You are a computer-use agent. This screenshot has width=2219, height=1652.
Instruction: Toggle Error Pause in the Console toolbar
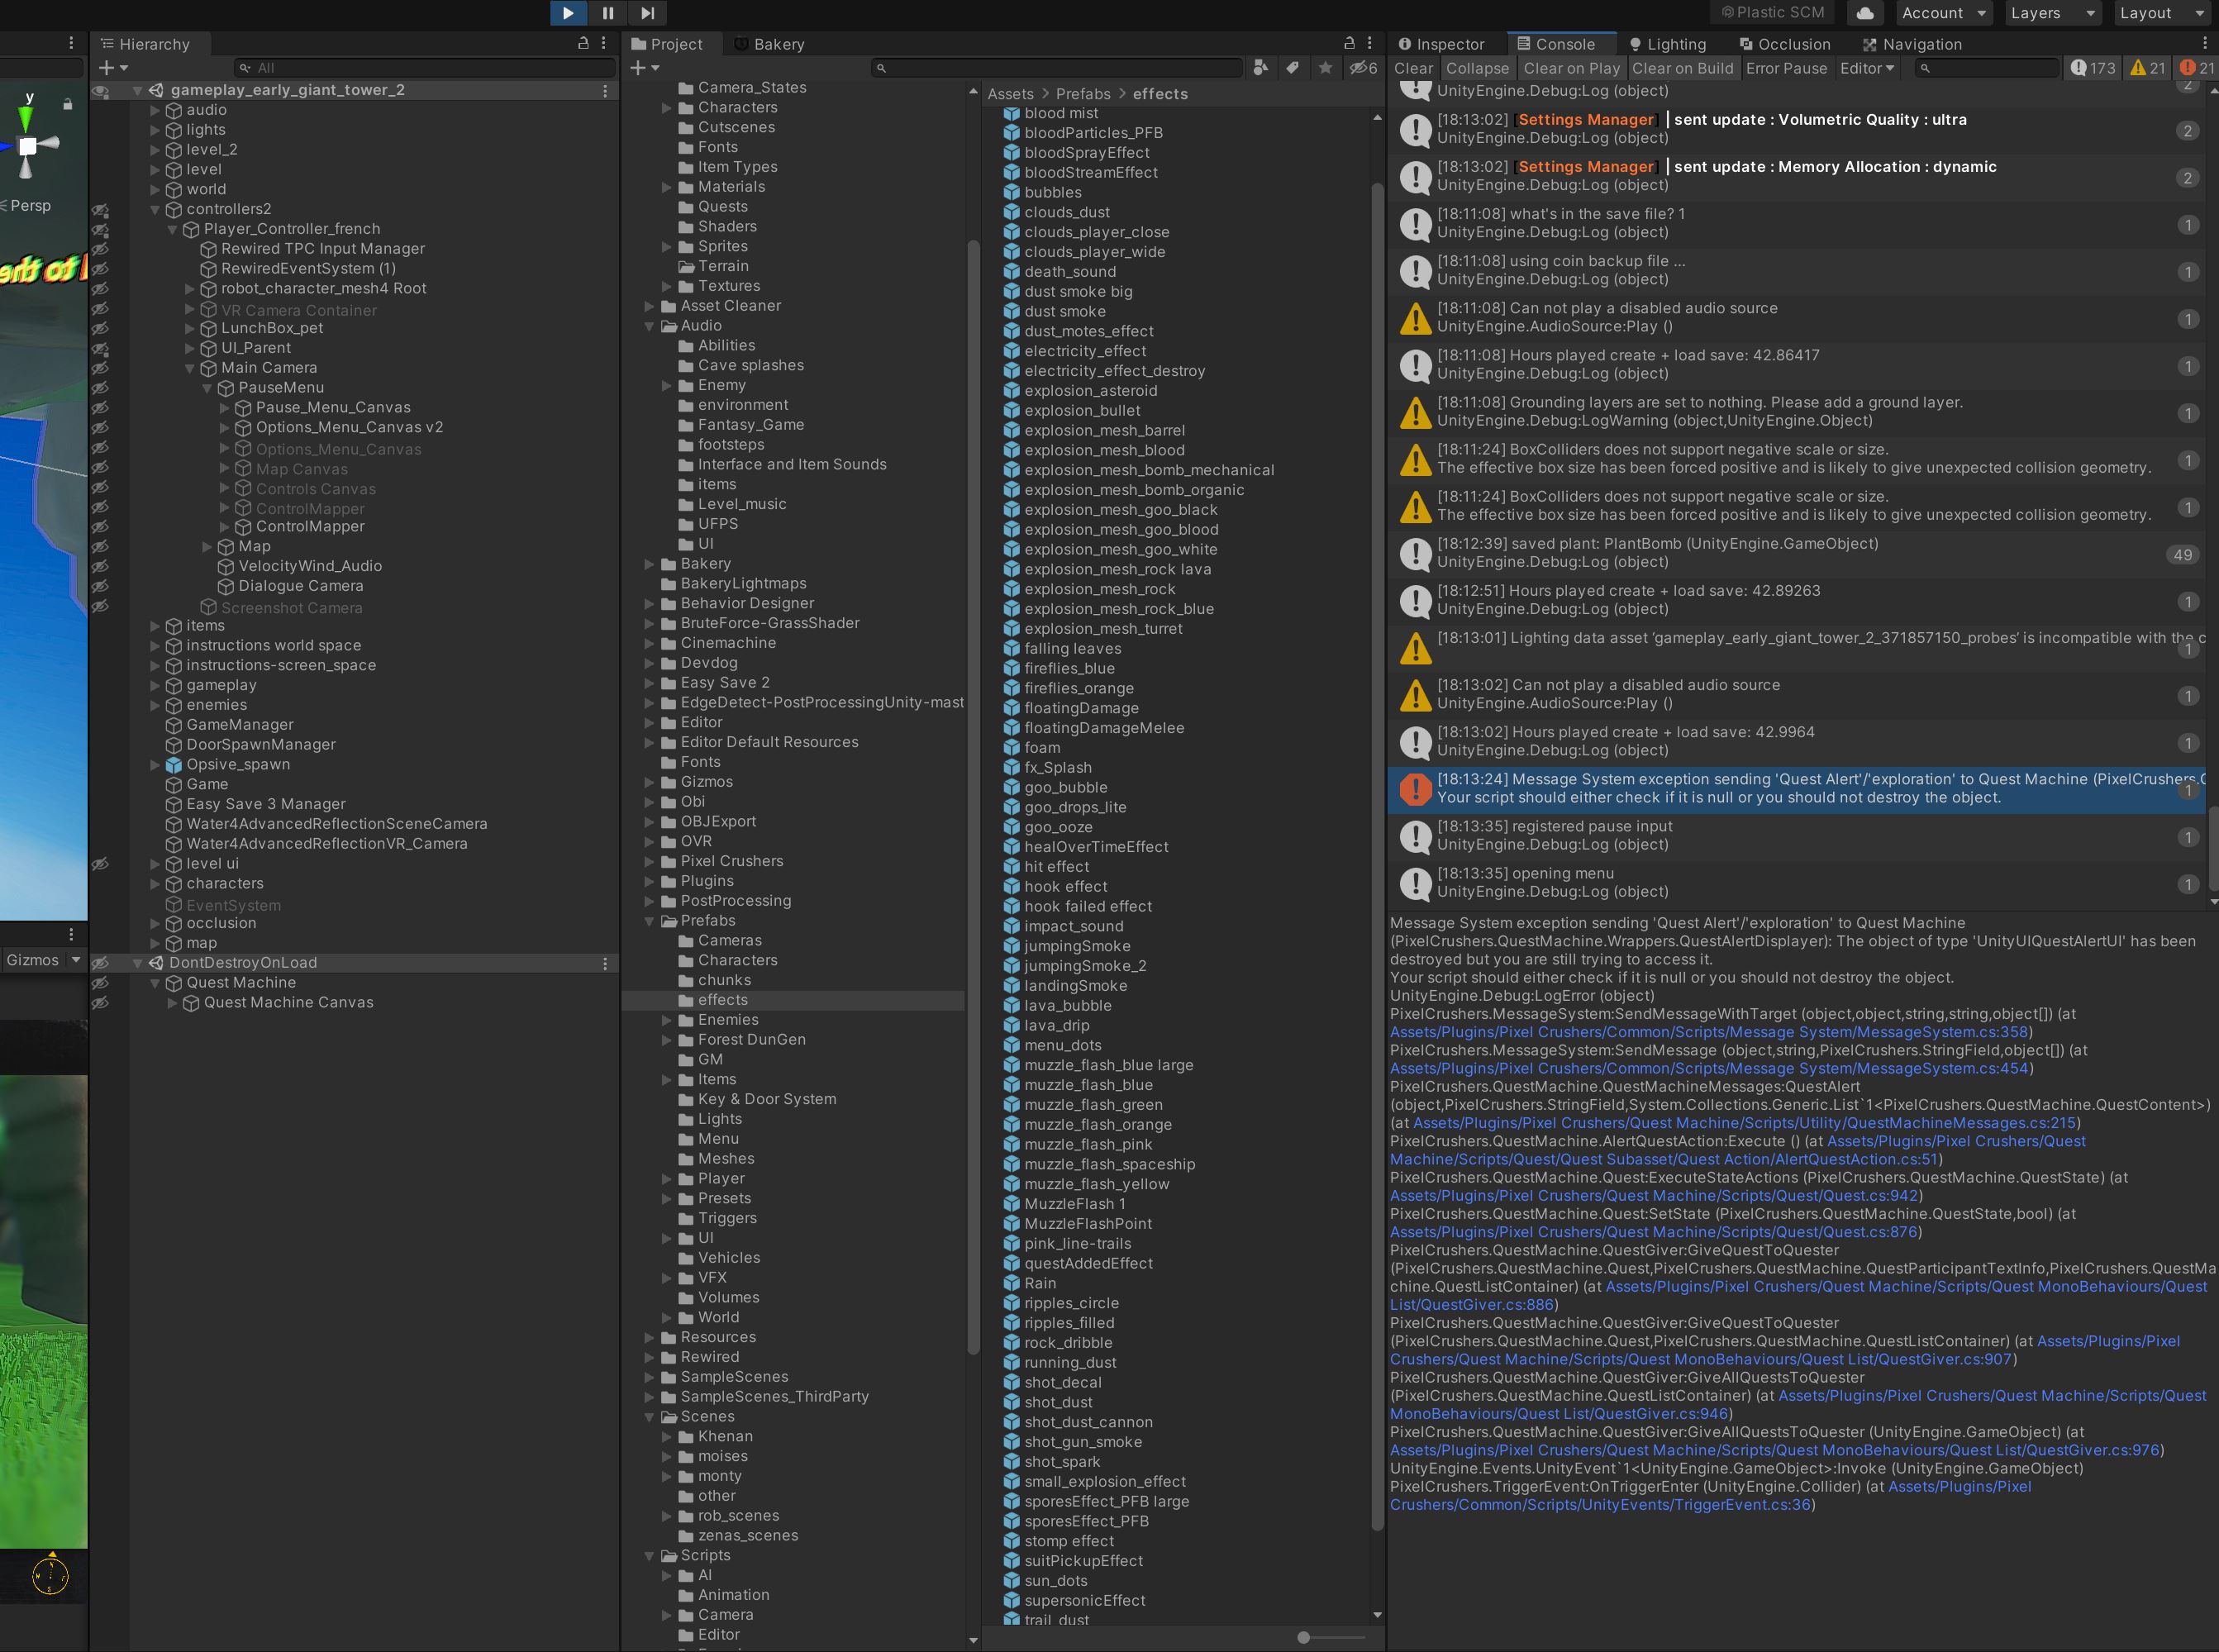(x=1787, y=68)
